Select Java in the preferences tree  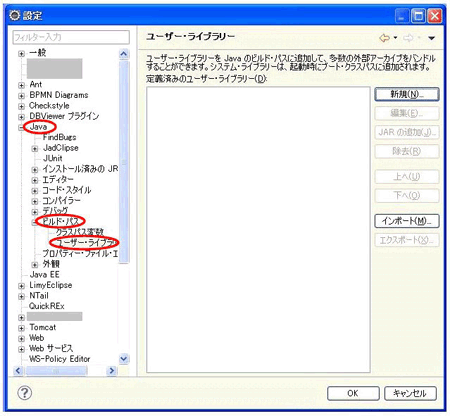(x=38, y=127)
